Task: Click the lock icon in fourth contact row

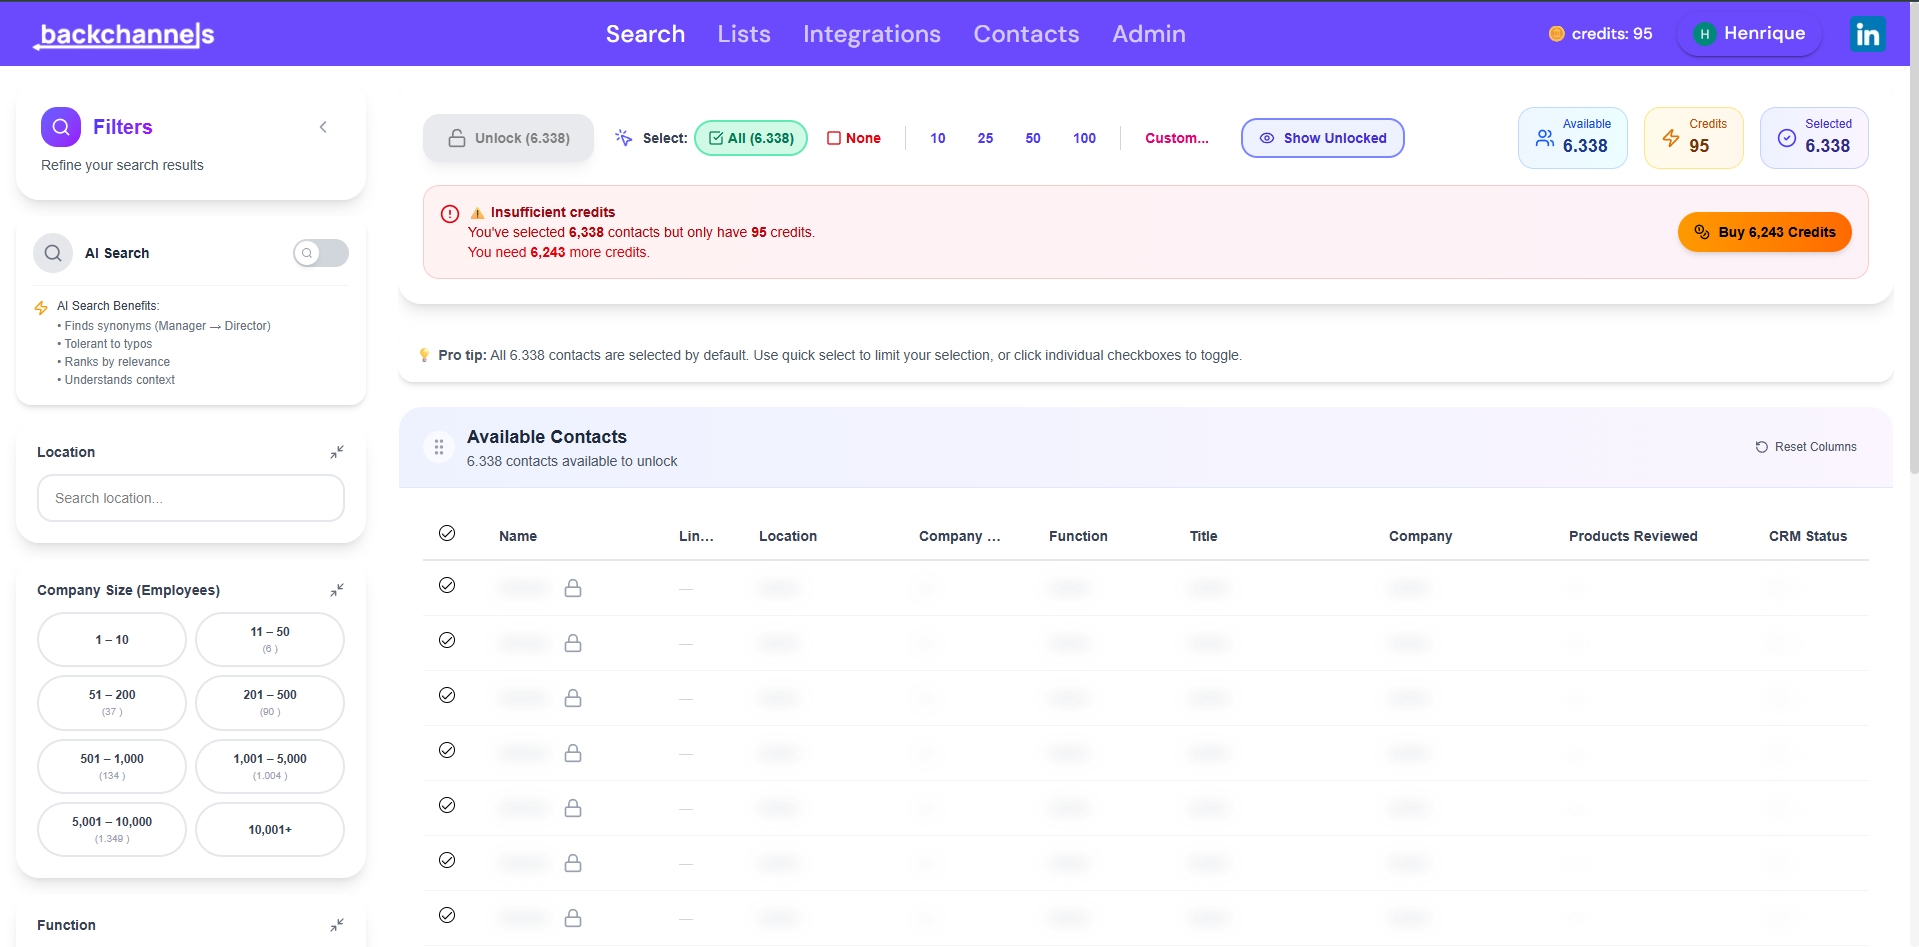Action: coord(573,753)
